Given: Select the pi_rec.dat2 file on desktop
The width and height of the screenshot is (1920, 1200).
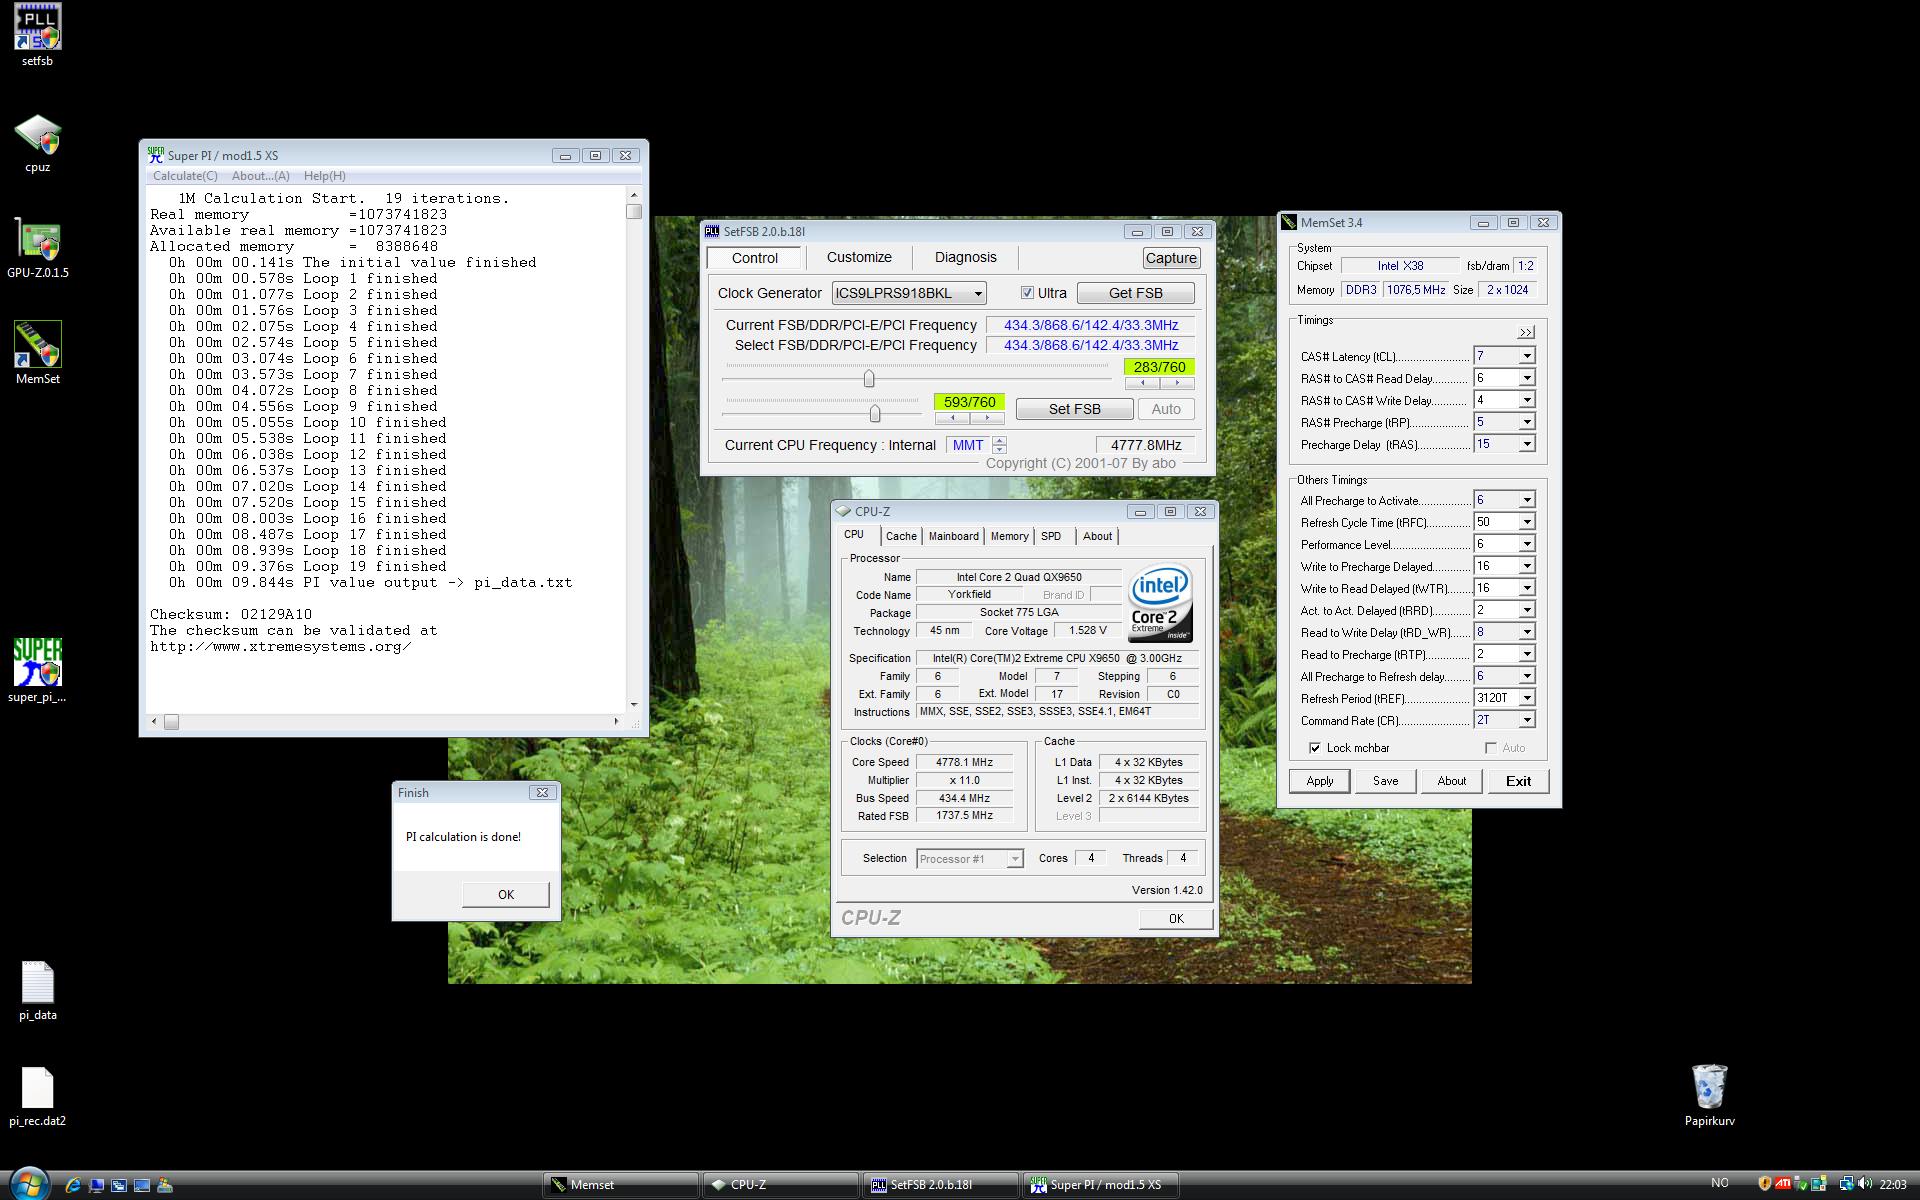Looking at the screenshot, I should click(37, 1097).
